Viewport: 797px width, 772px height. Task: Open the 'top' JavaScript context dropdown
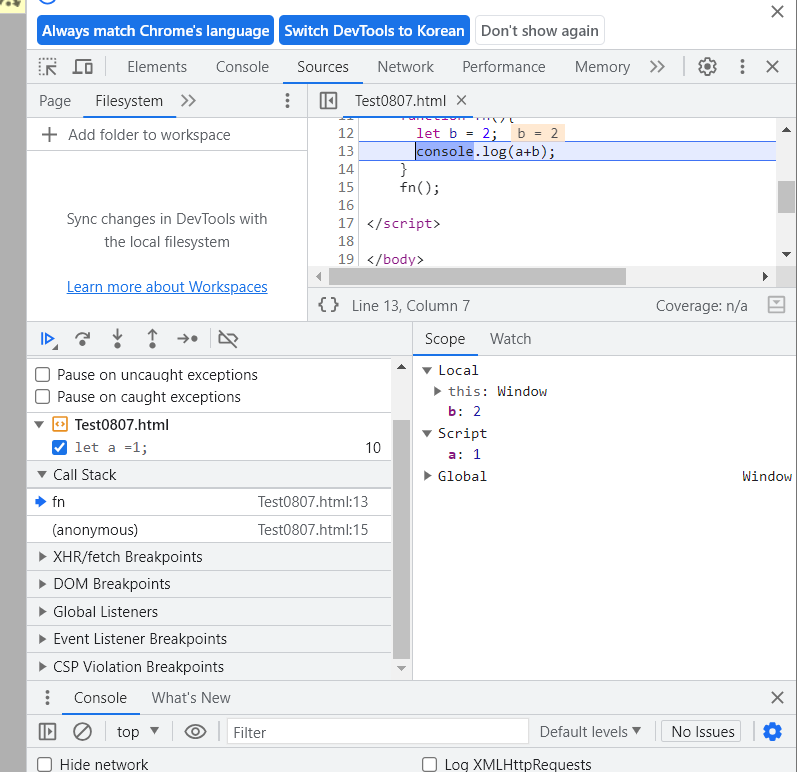[x=138, y=731]
